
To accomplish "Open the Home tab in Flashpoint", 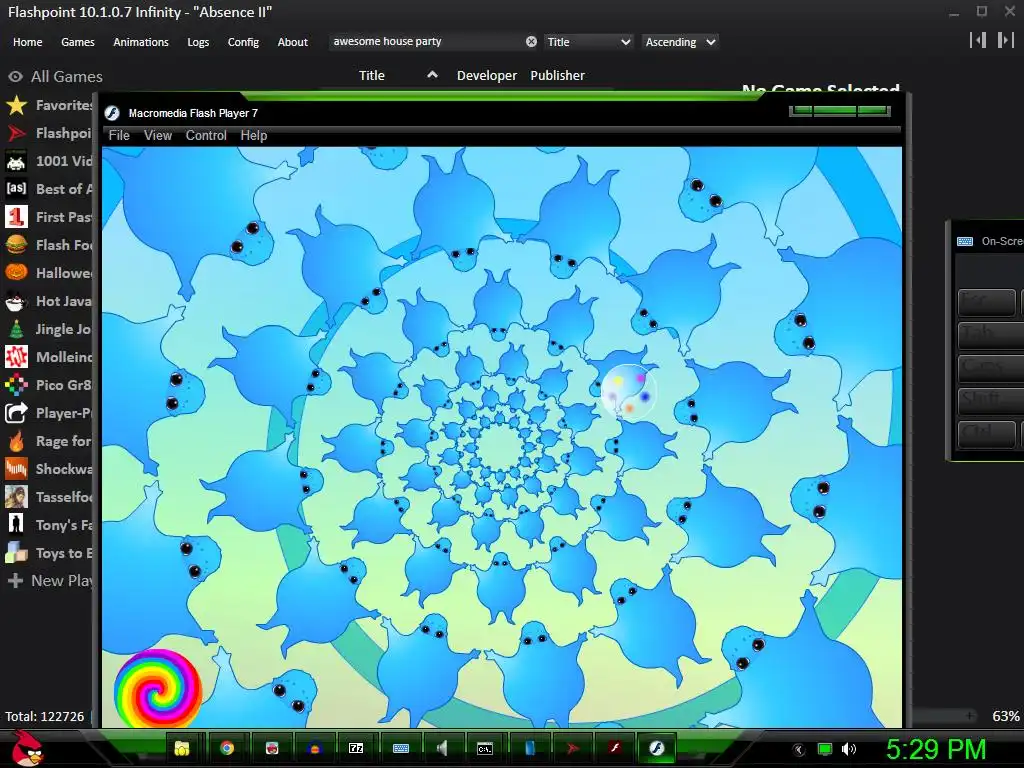I will point(27,42).
